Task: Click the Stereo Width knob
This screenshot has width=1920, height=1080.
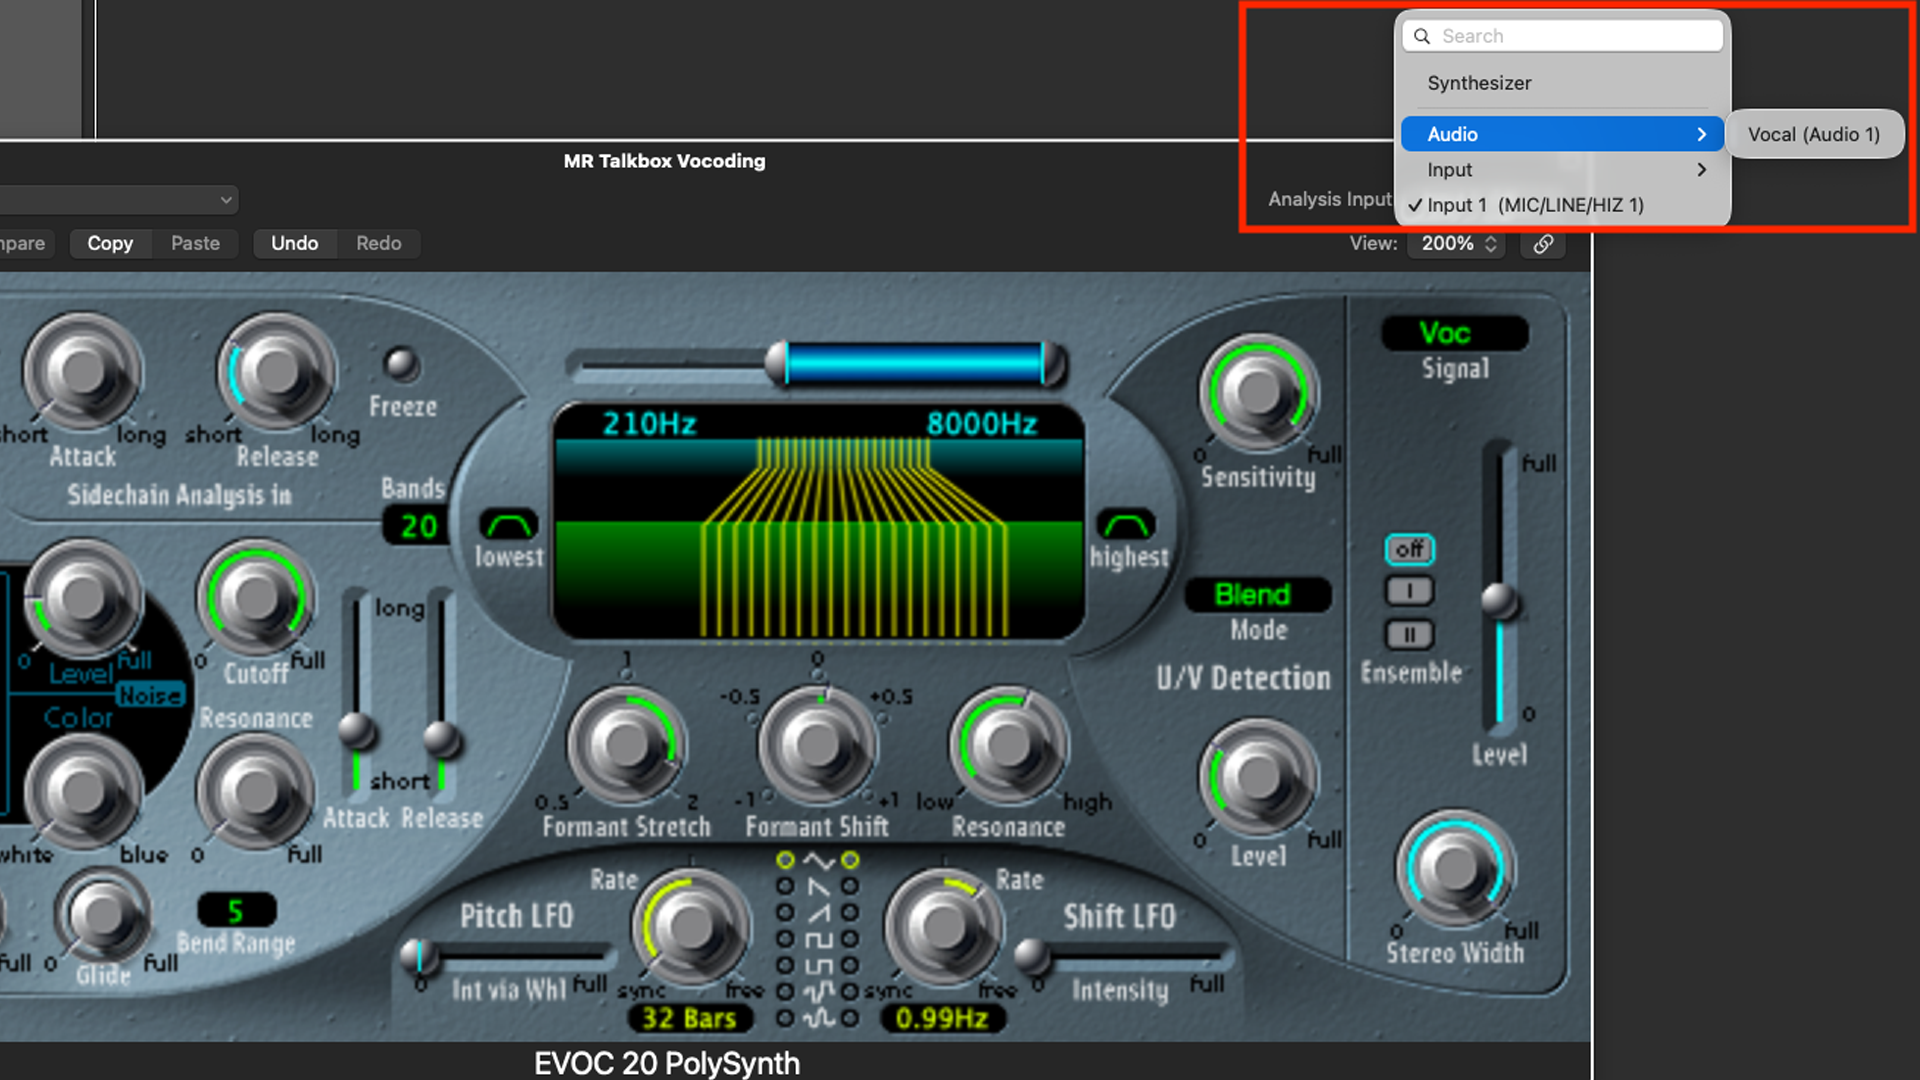Action: coord(1455,870)
